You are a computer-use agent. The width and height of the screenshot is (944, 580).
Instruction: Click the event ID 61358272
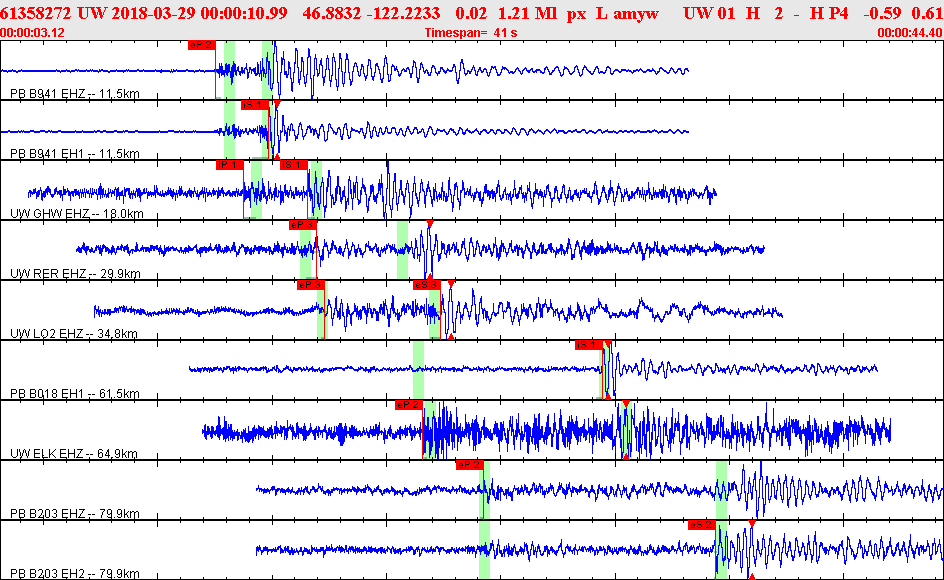[x=36, y=13]
